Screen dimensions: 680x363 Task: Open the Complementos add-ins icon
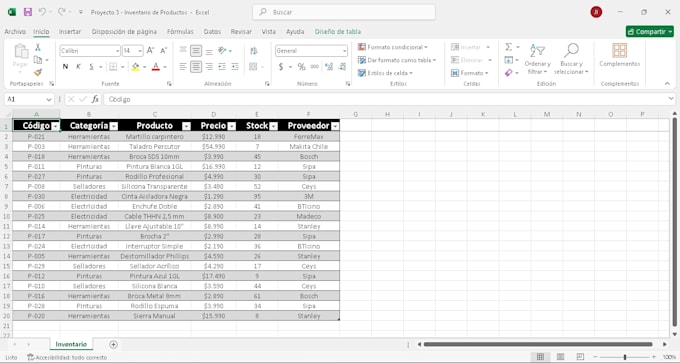click(x=619, y=50)
